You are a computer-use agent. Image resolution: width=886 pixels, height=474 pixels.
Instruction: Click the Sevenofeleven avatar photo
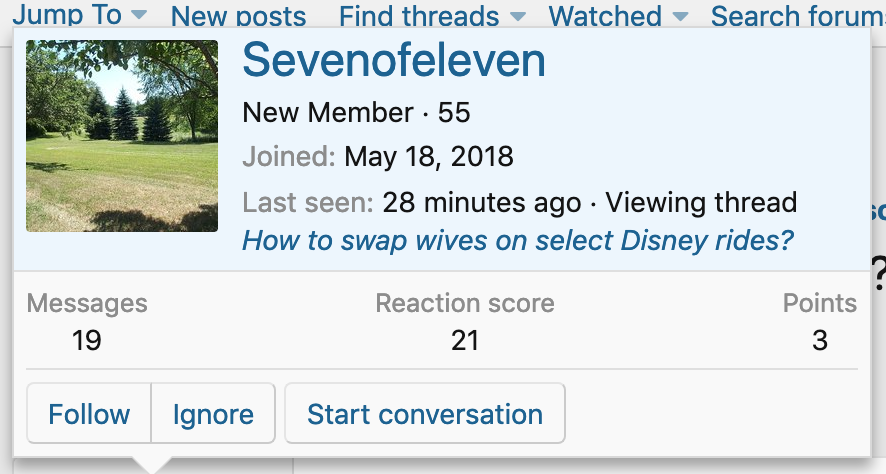tap(122, 136)
